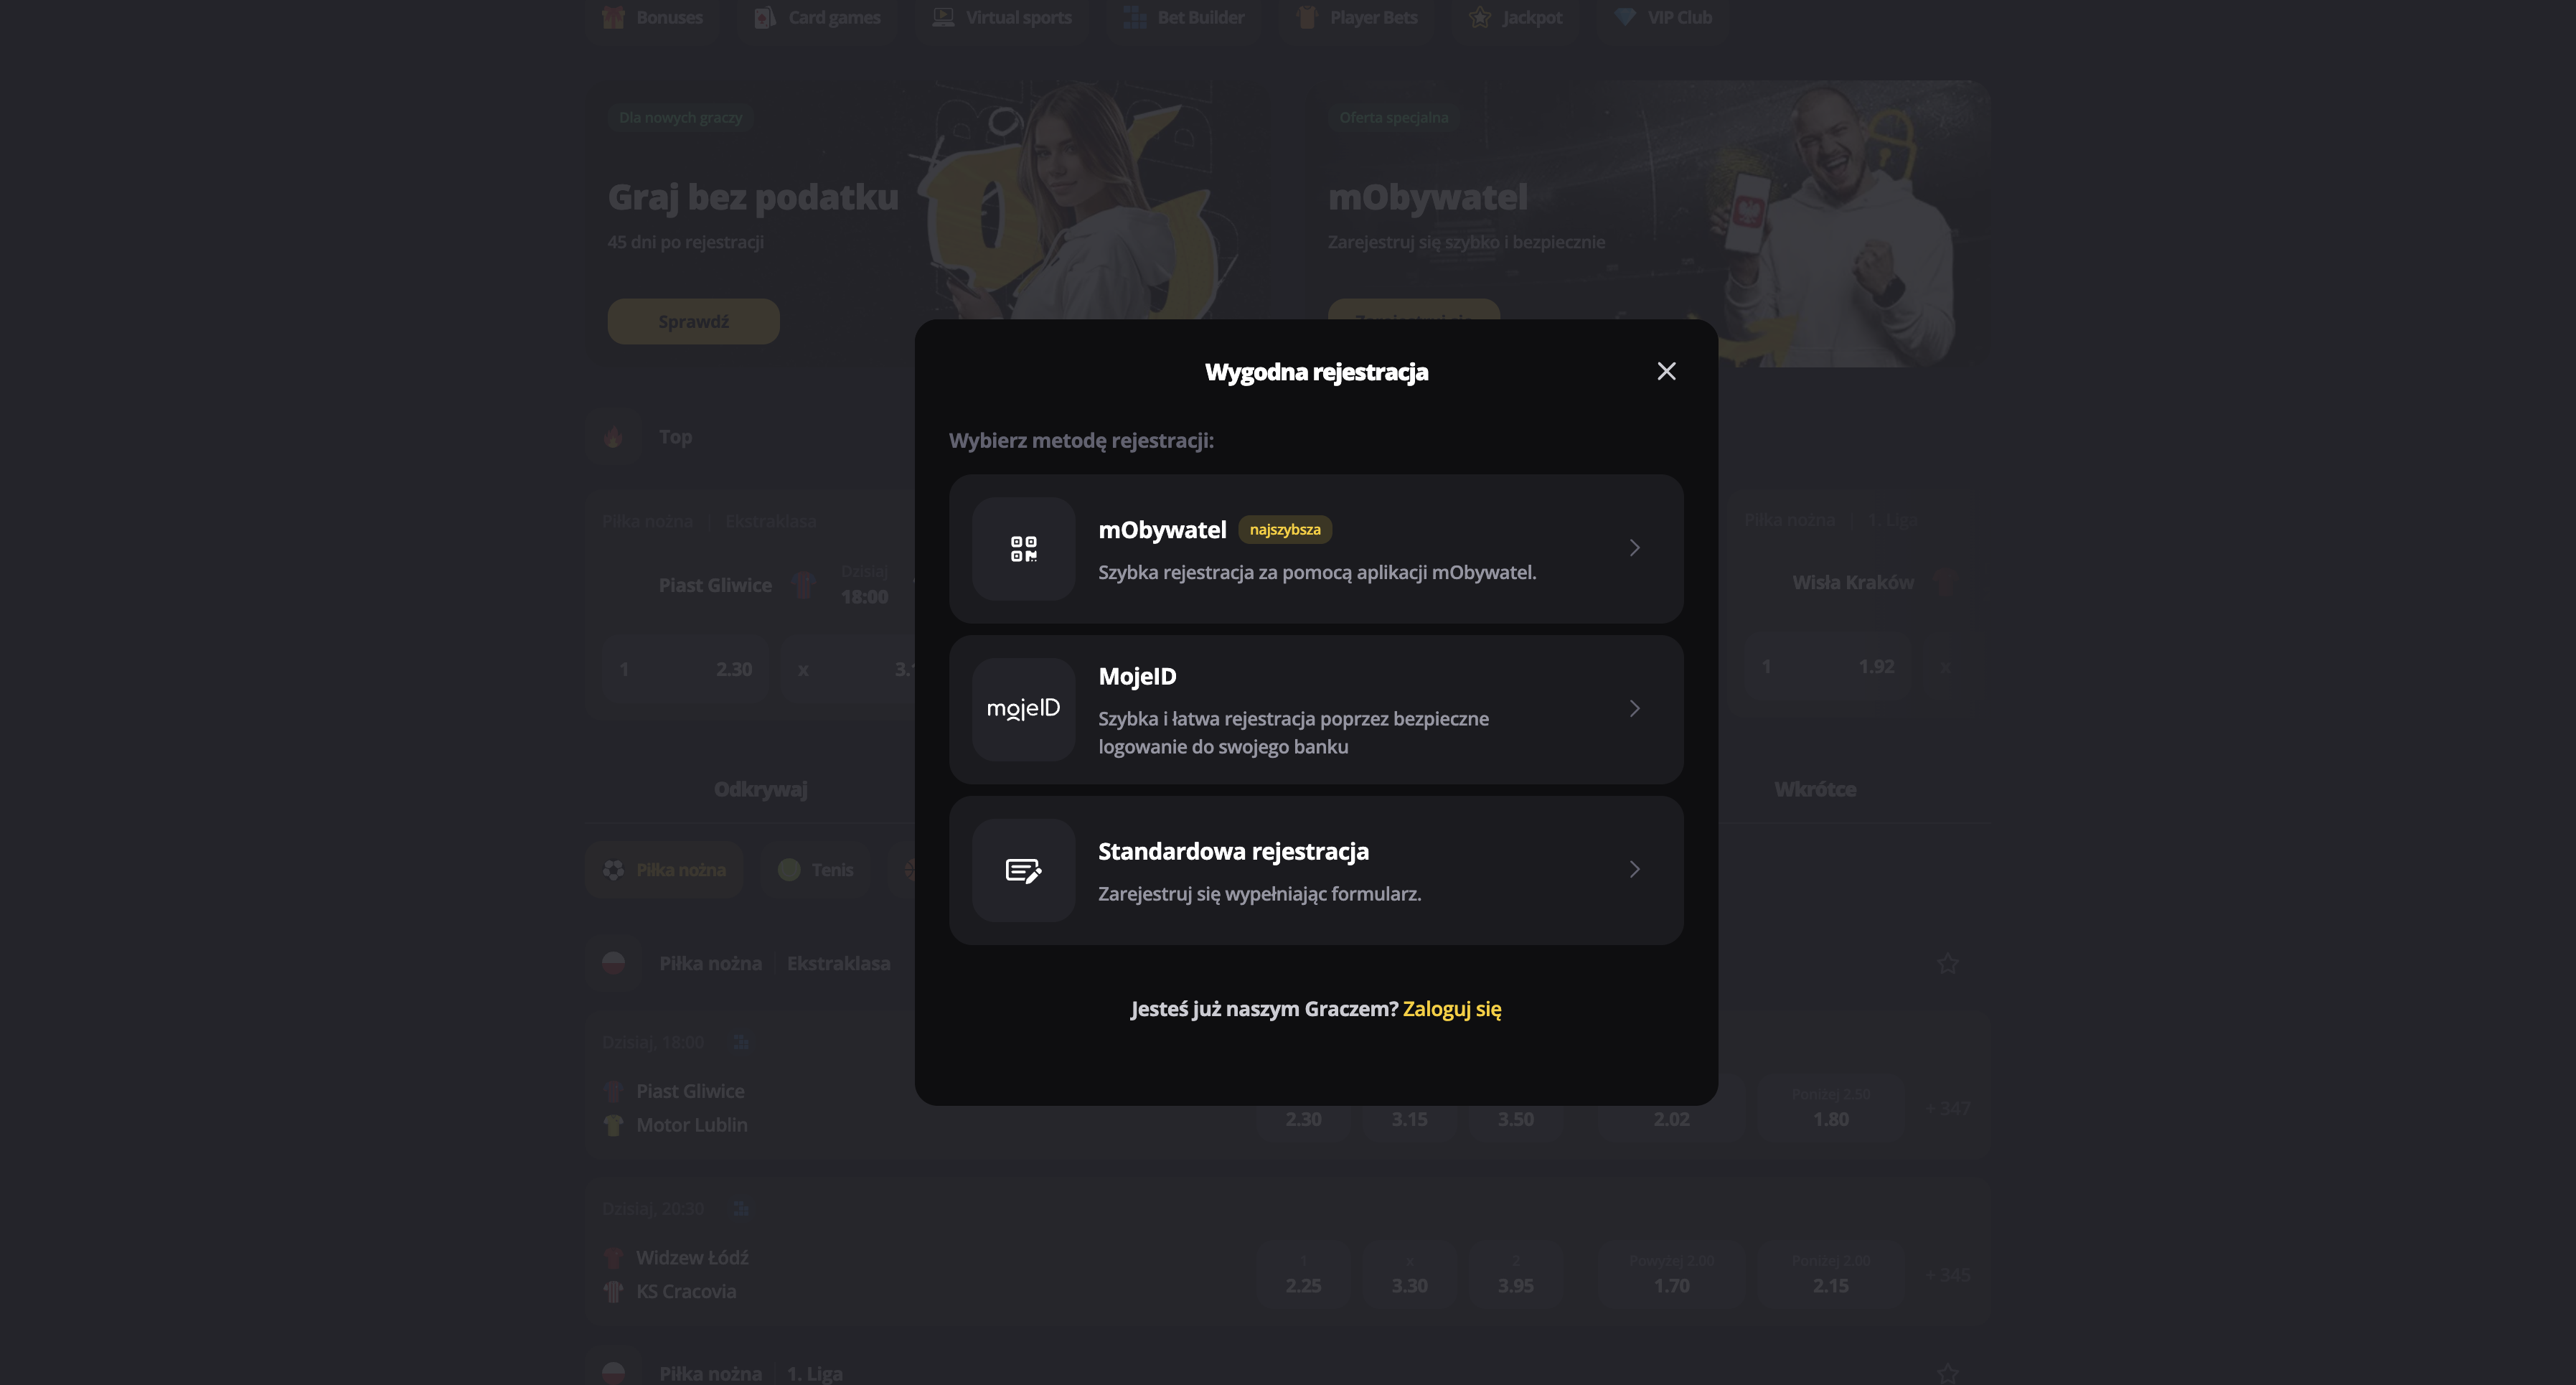This screenshot has height=1385, width=2576.
Task: Click the Bonuses gift icon
Action: pyautogui.click(x=613, y=17)
